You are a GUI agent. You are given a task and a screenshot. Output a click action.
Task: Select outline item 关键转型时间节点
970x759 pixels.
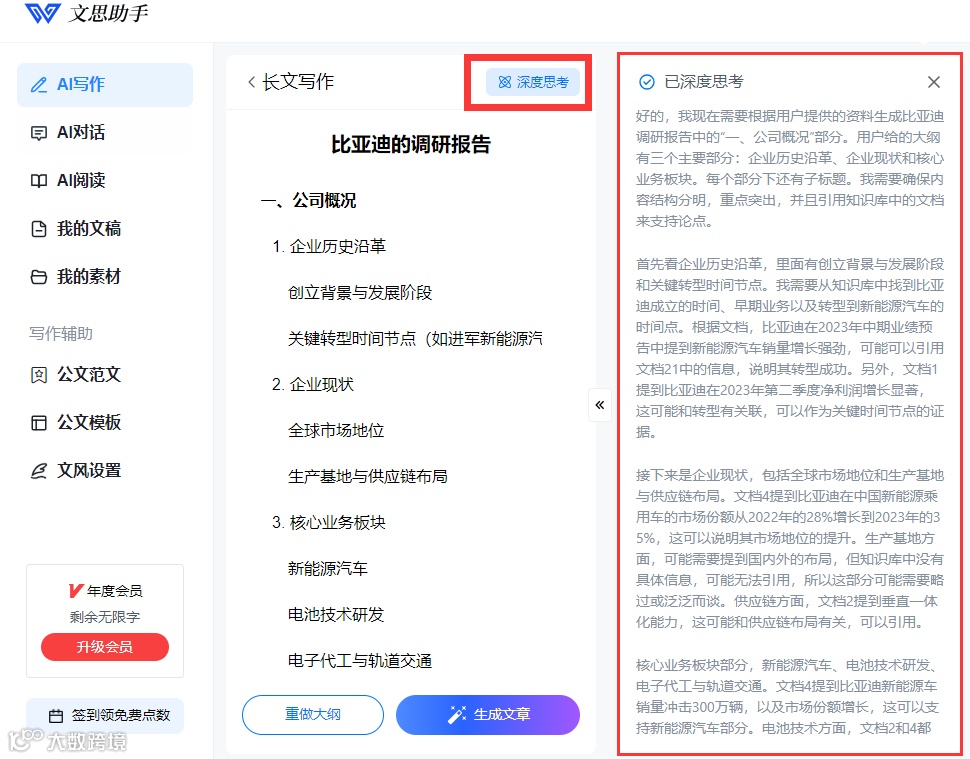click(415, 338)
